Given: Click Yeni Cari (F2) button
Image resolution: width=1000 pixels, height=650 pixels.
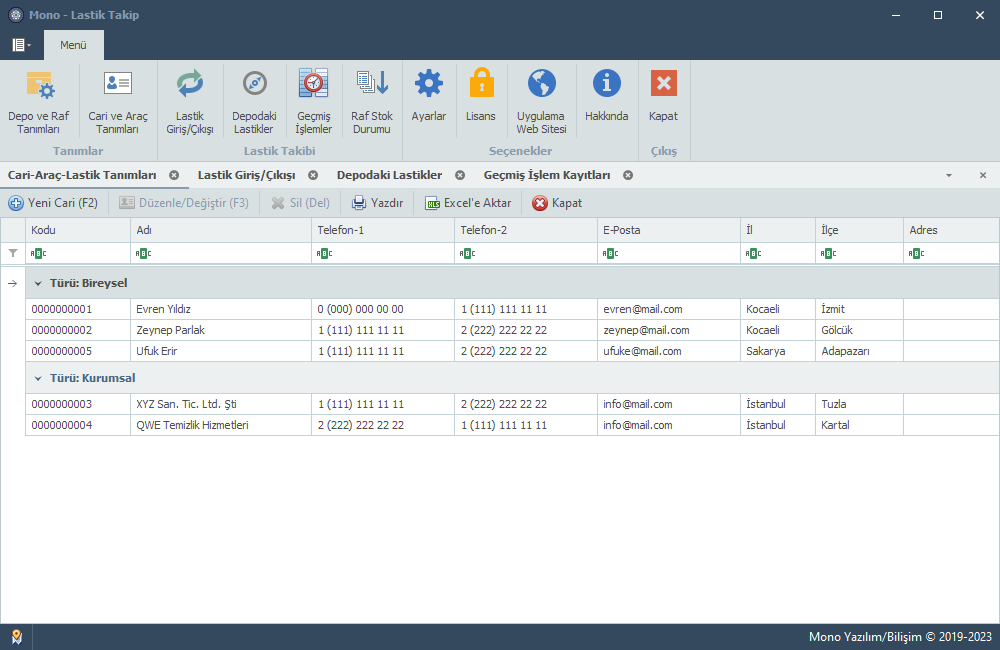Looking at the screenshot, I should [x=54, y=203].
